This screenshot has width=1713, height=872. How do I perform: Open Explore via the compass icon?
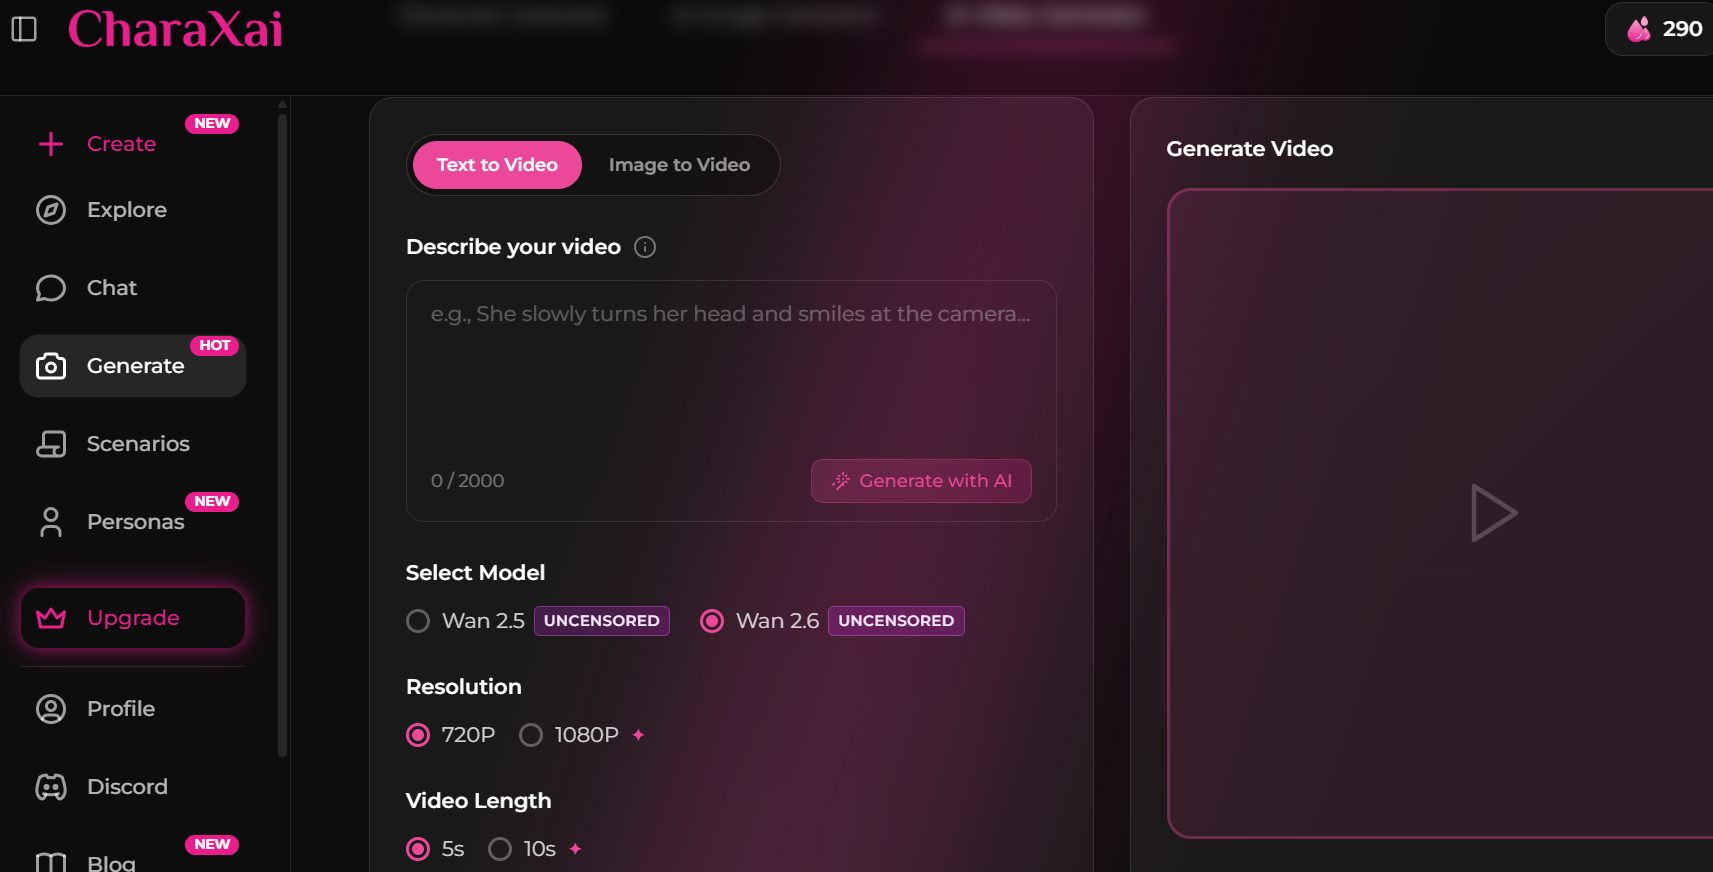(x=51, y=210)
